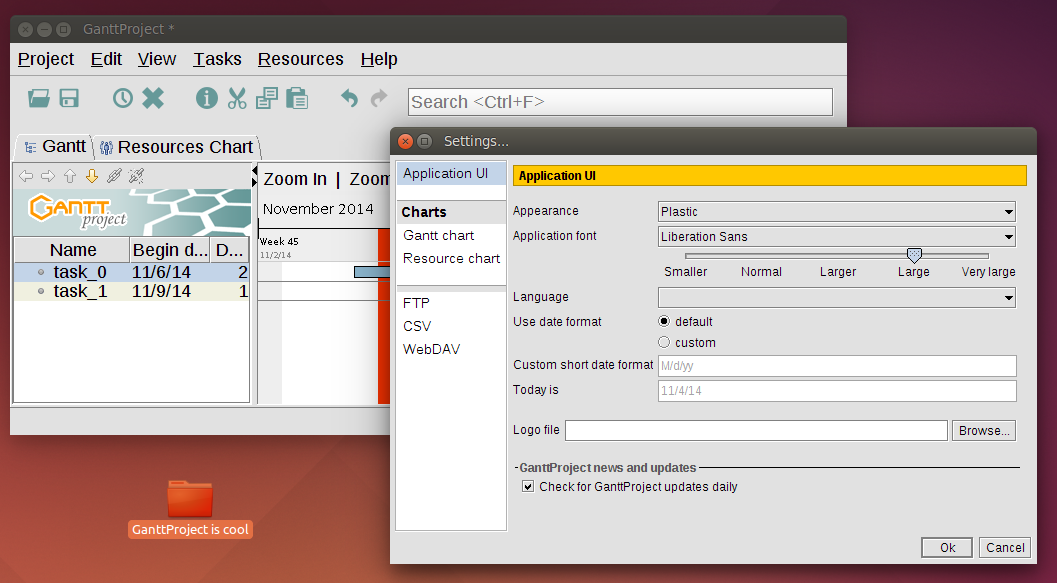Open the Language dropdown
Image resolution: width=1057 pixels, height=583 pixels.
pyautogui.click(x=837, y=297)
